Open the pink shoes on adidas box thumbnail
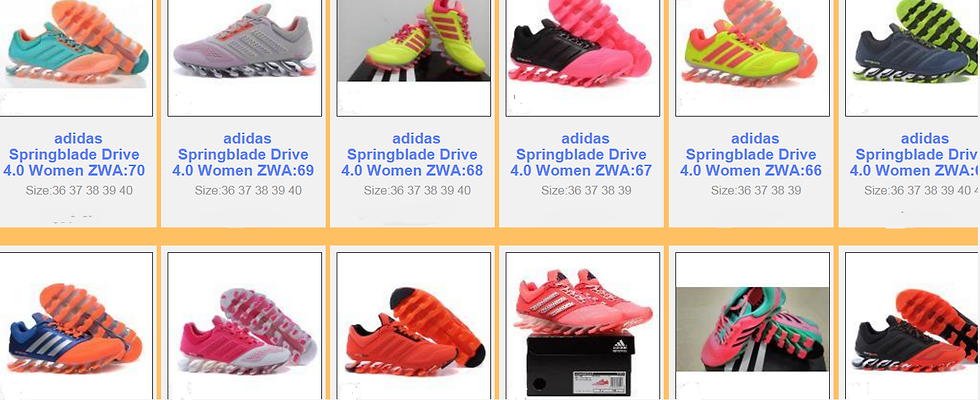This screenshot has height=400, width=980. pyautogui.click(x=582, y=326)
